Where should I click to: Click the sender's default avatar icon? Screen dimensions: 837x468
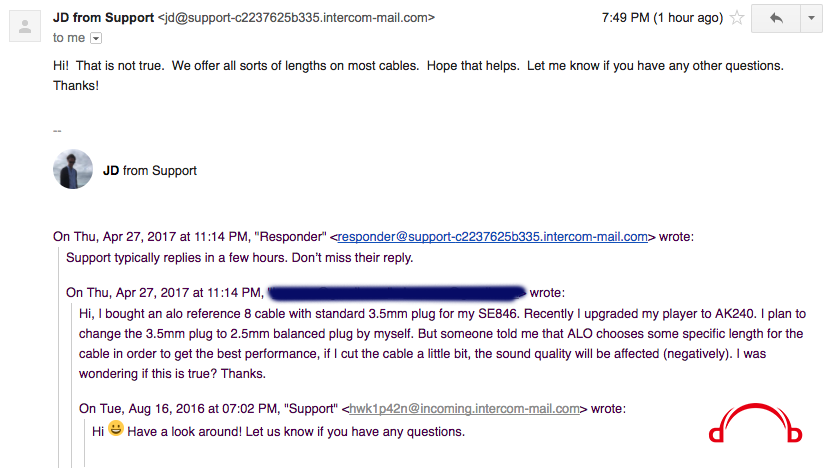(25, 26)
